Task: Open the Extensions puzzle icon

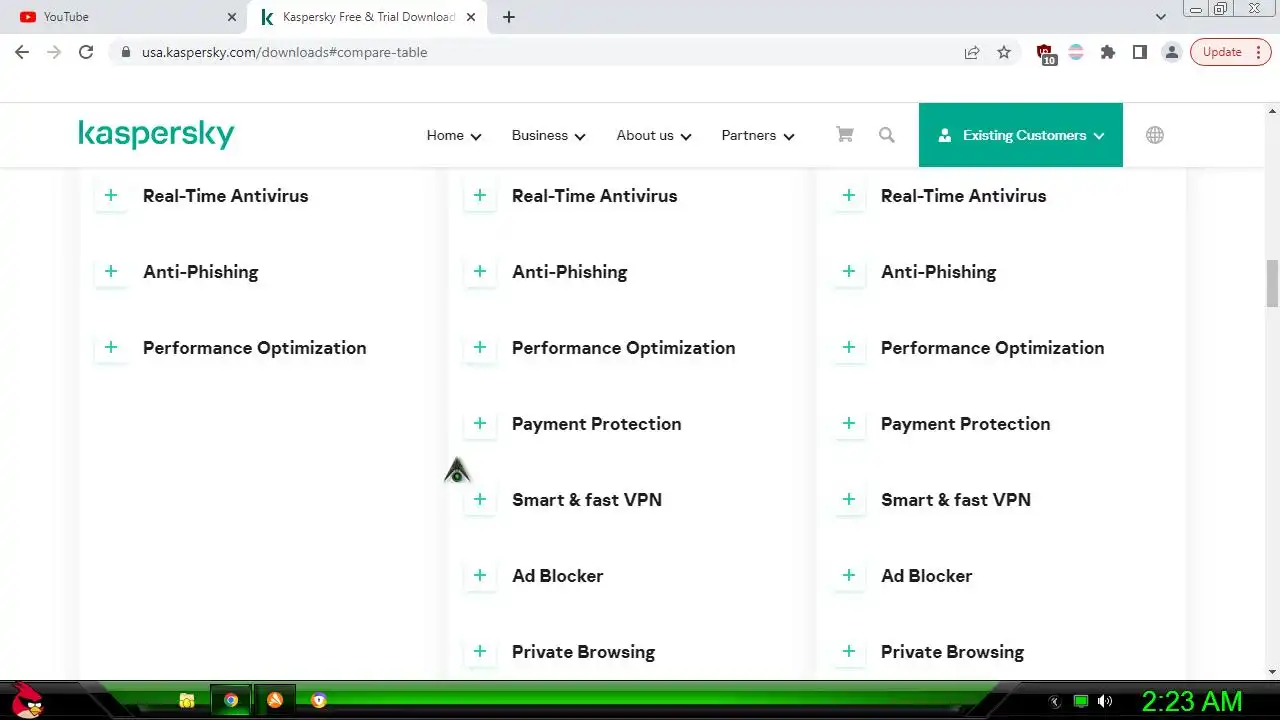Action: [1108, 52]
